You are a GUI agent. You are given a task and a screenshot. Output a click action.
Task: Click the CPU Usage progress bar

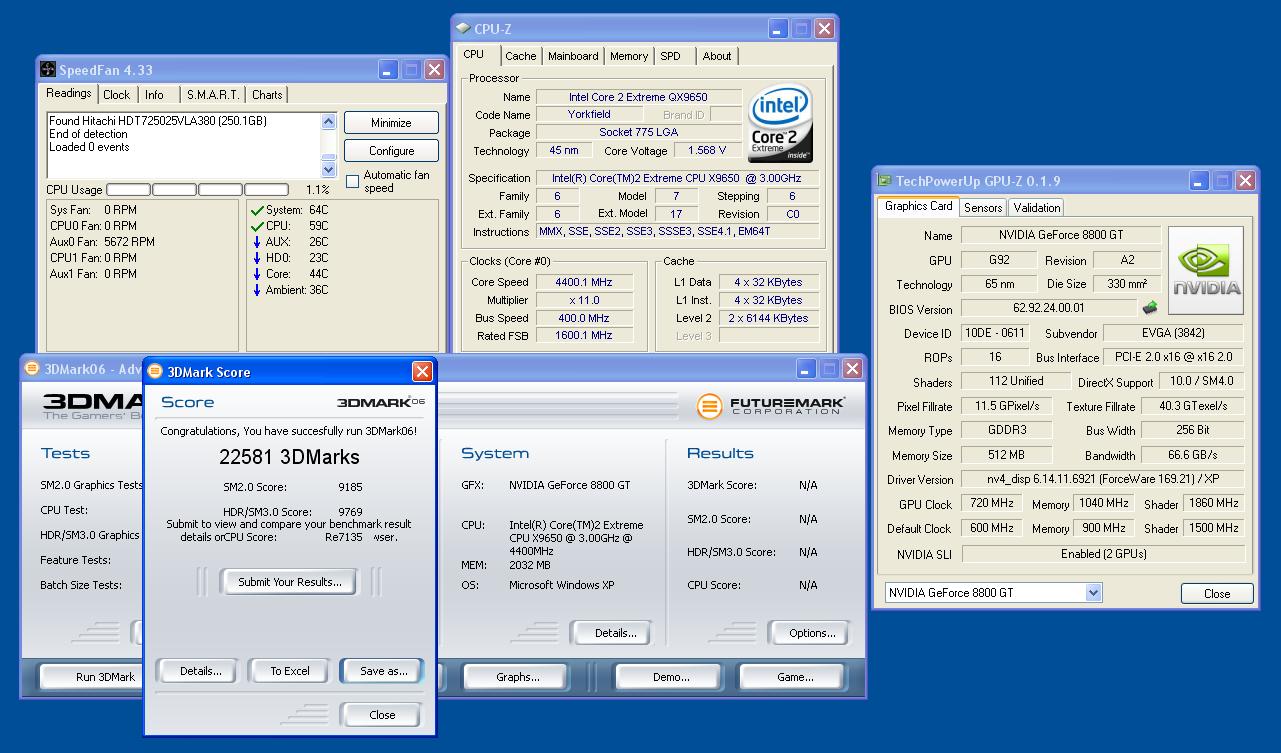point(197,190)
